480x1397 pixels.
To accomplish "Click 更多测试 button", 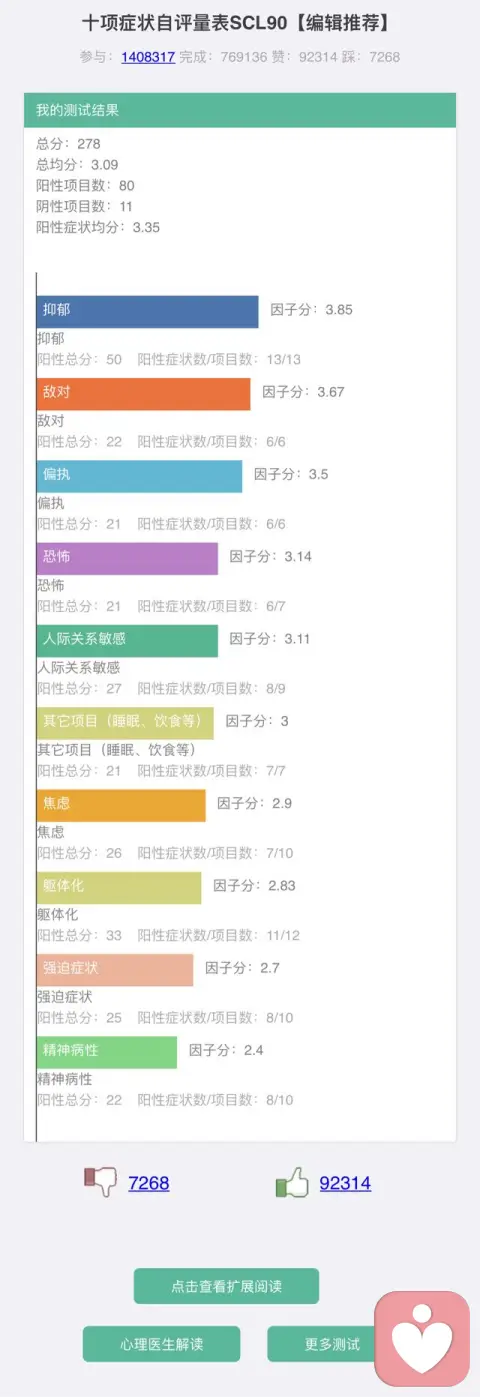I will click(x=321, y=1344).
